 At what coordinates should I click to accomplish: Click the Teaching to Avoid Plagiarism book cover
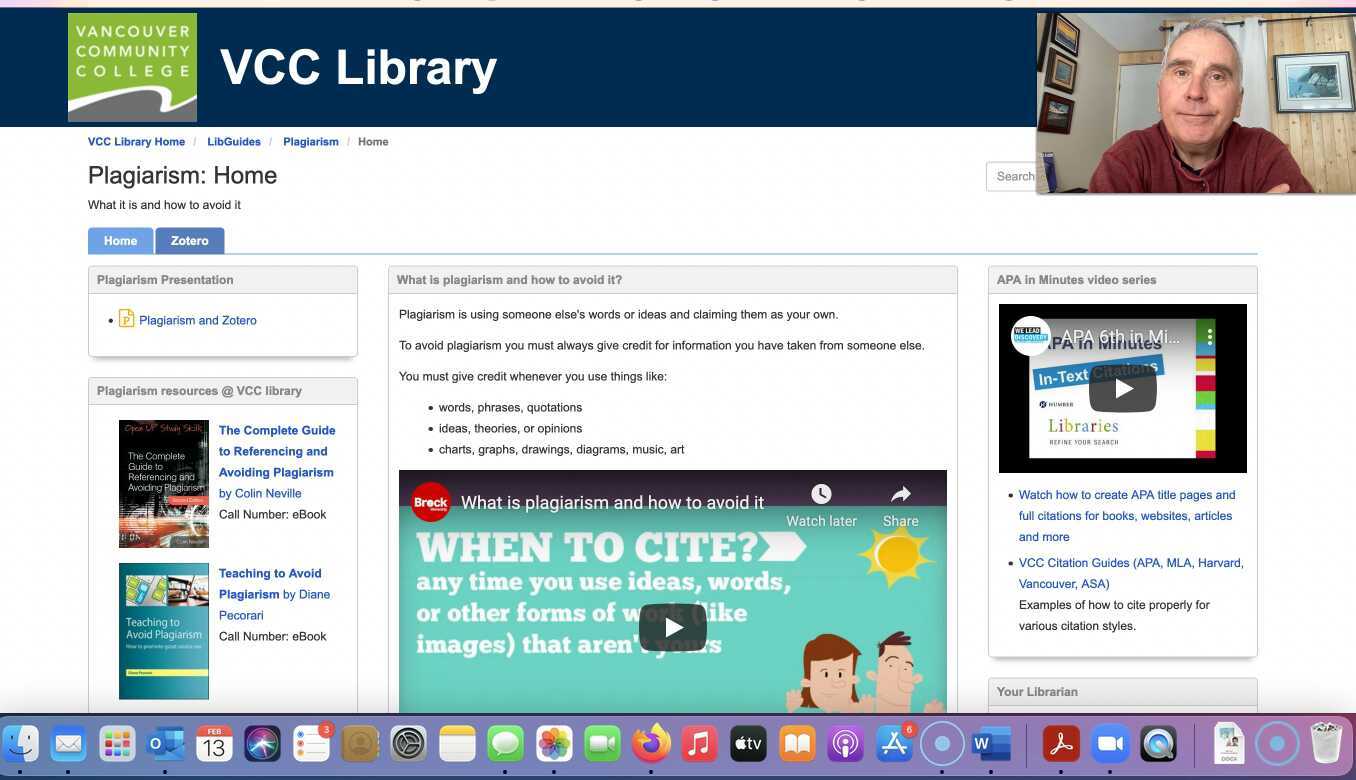[x=164, y=630]
